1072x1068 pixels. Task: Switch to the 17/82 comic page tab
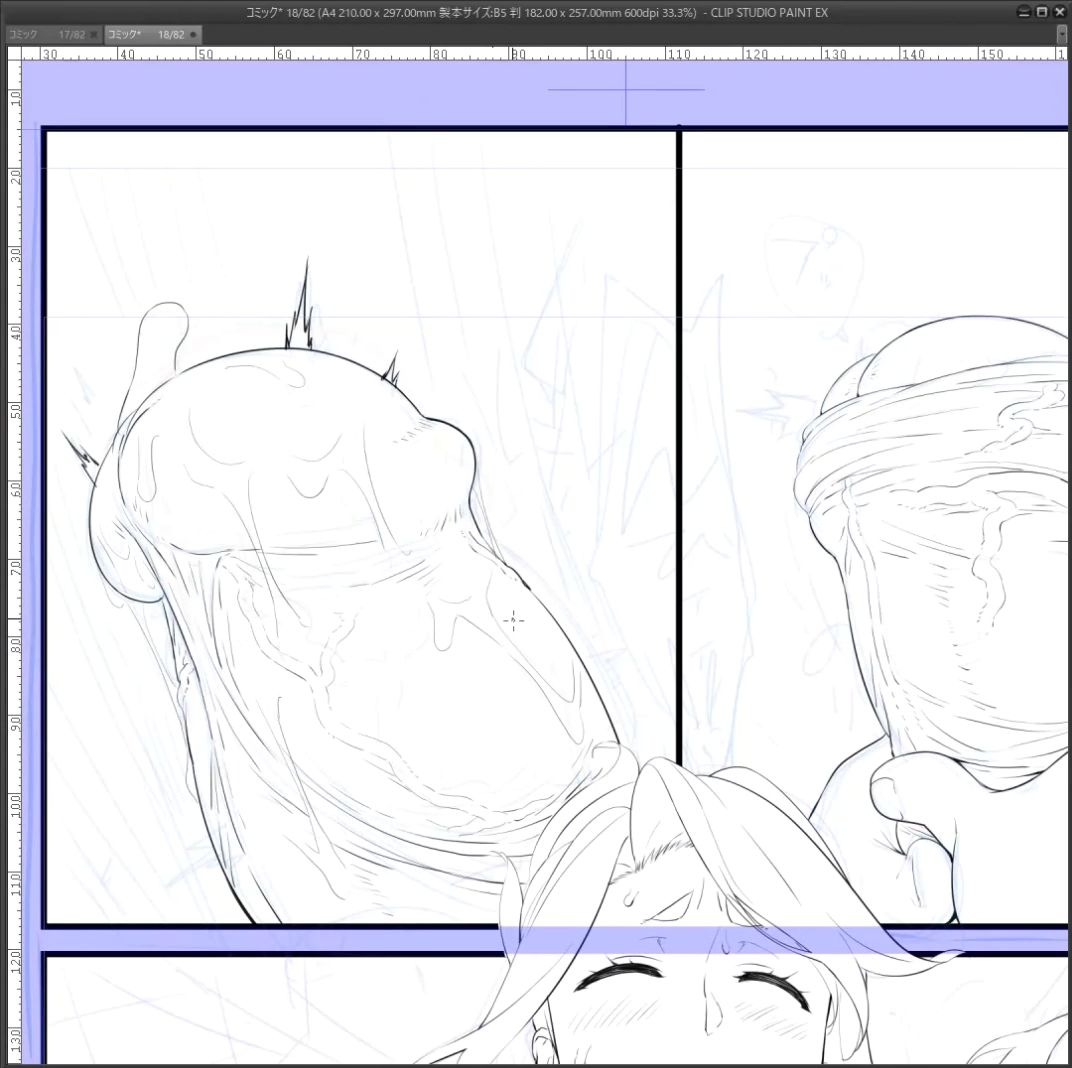click(x=48, y=34)
